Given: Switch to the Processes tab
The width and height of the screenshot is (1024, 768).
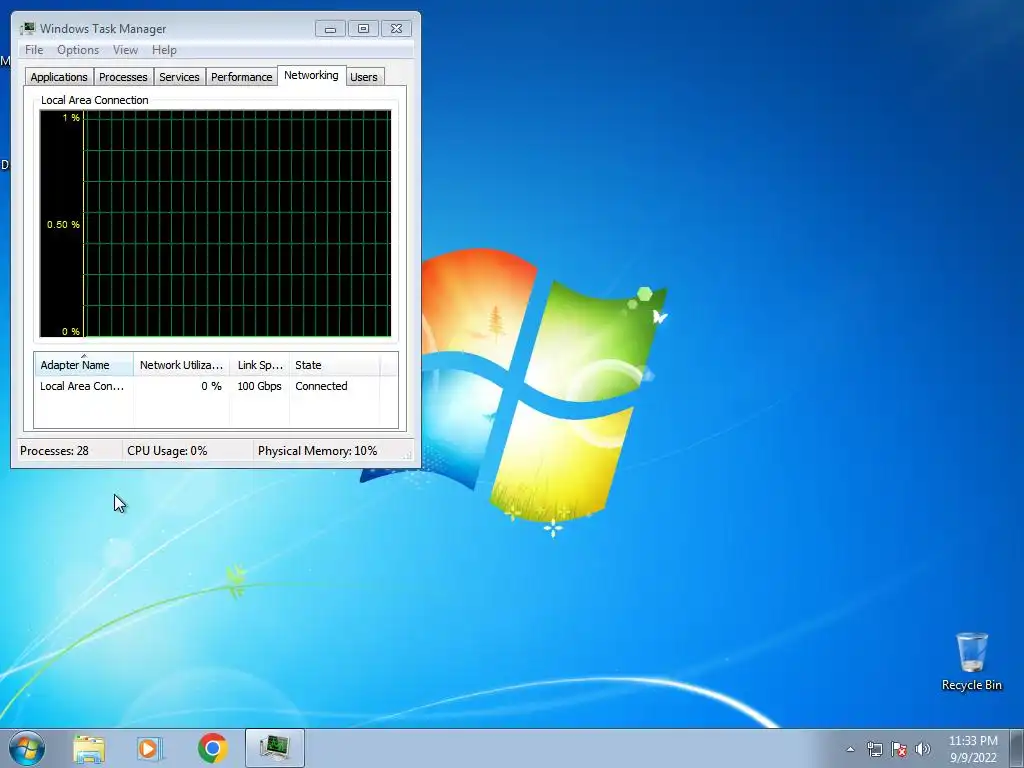Looking at the screenshot, I should pyautogui.click(x=123, y=77).
